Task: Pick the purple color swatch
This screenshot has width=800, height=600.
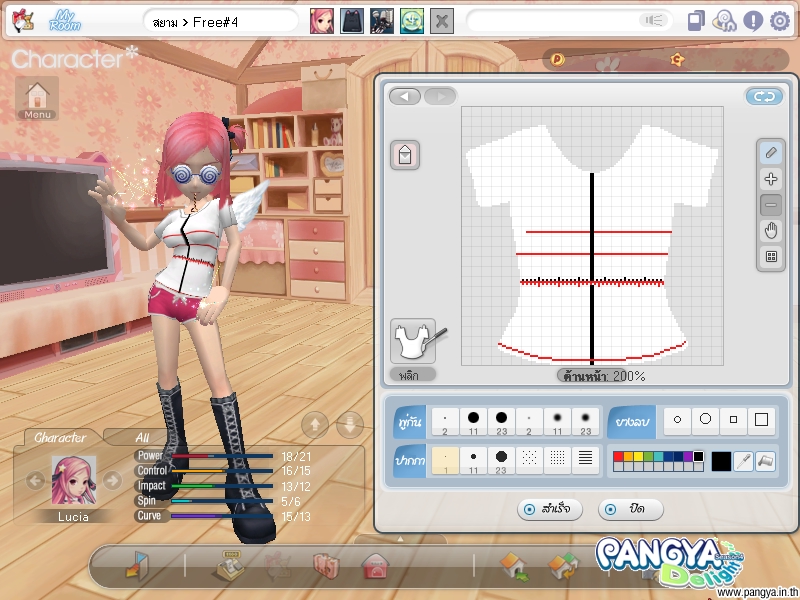Action: (x=688, y=456)
